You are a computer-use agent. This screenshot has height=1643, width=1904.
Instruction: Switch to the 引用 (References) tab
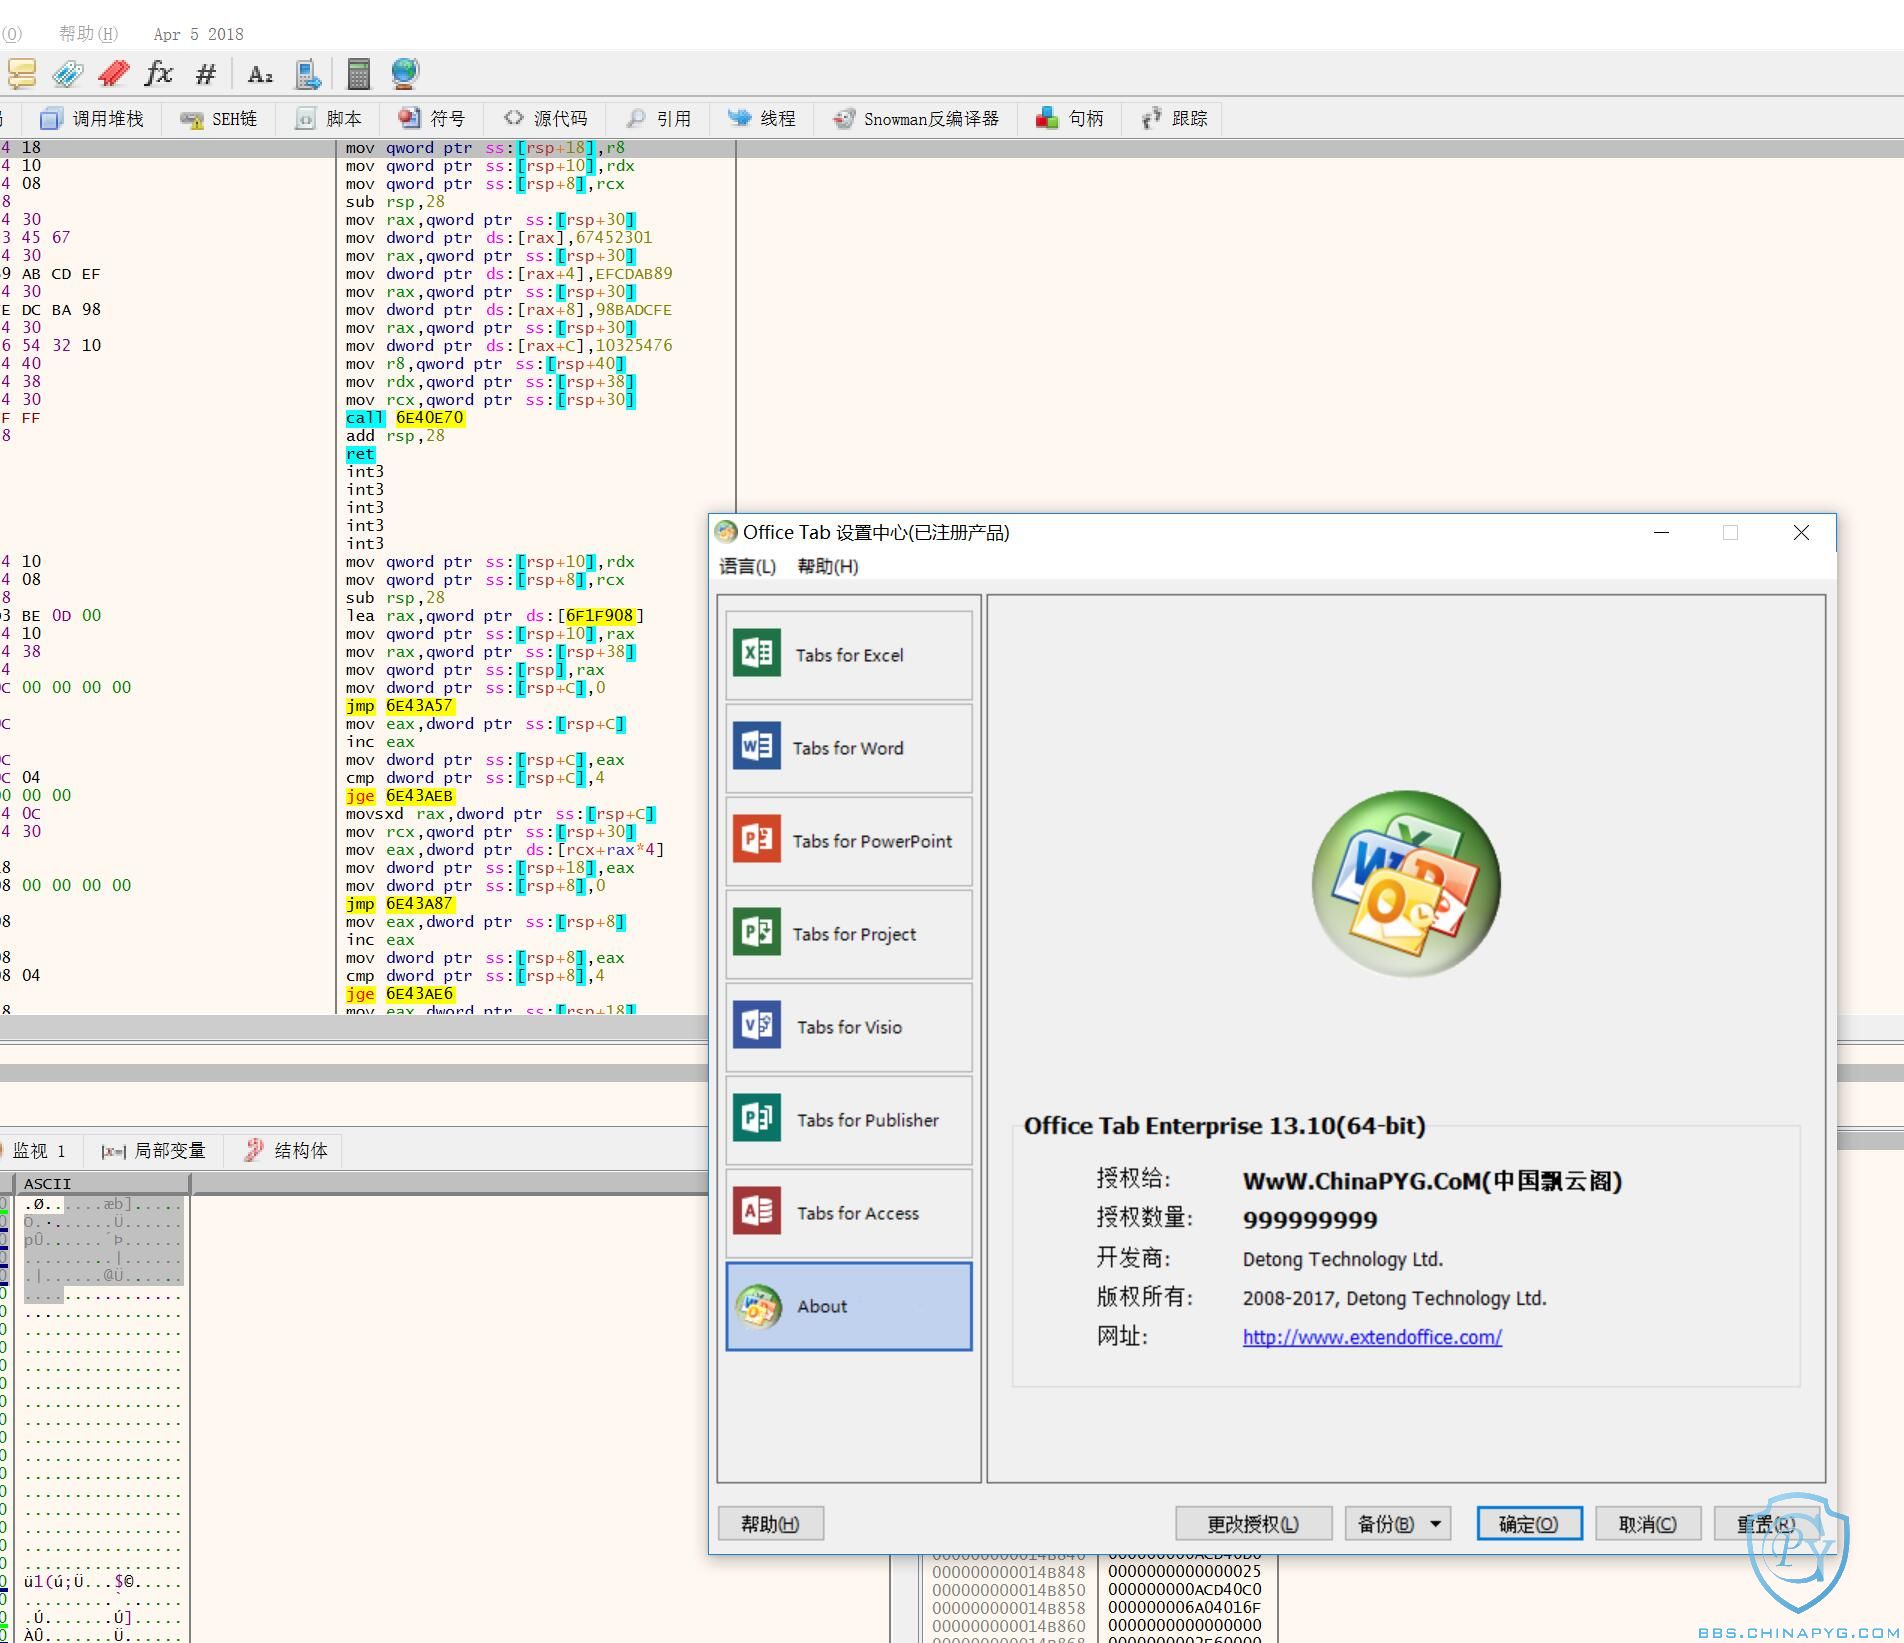(659, 119)
